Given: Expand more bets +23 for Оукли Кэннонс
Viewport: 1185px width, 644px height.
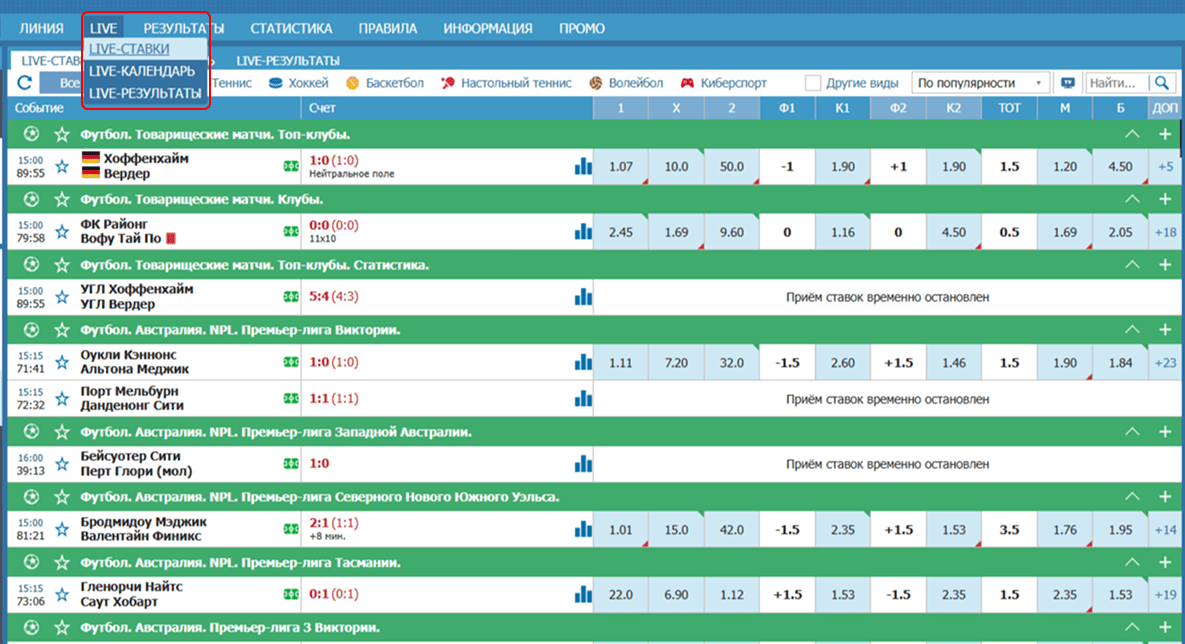Looking at the screenshot, I should point(1164,362).
